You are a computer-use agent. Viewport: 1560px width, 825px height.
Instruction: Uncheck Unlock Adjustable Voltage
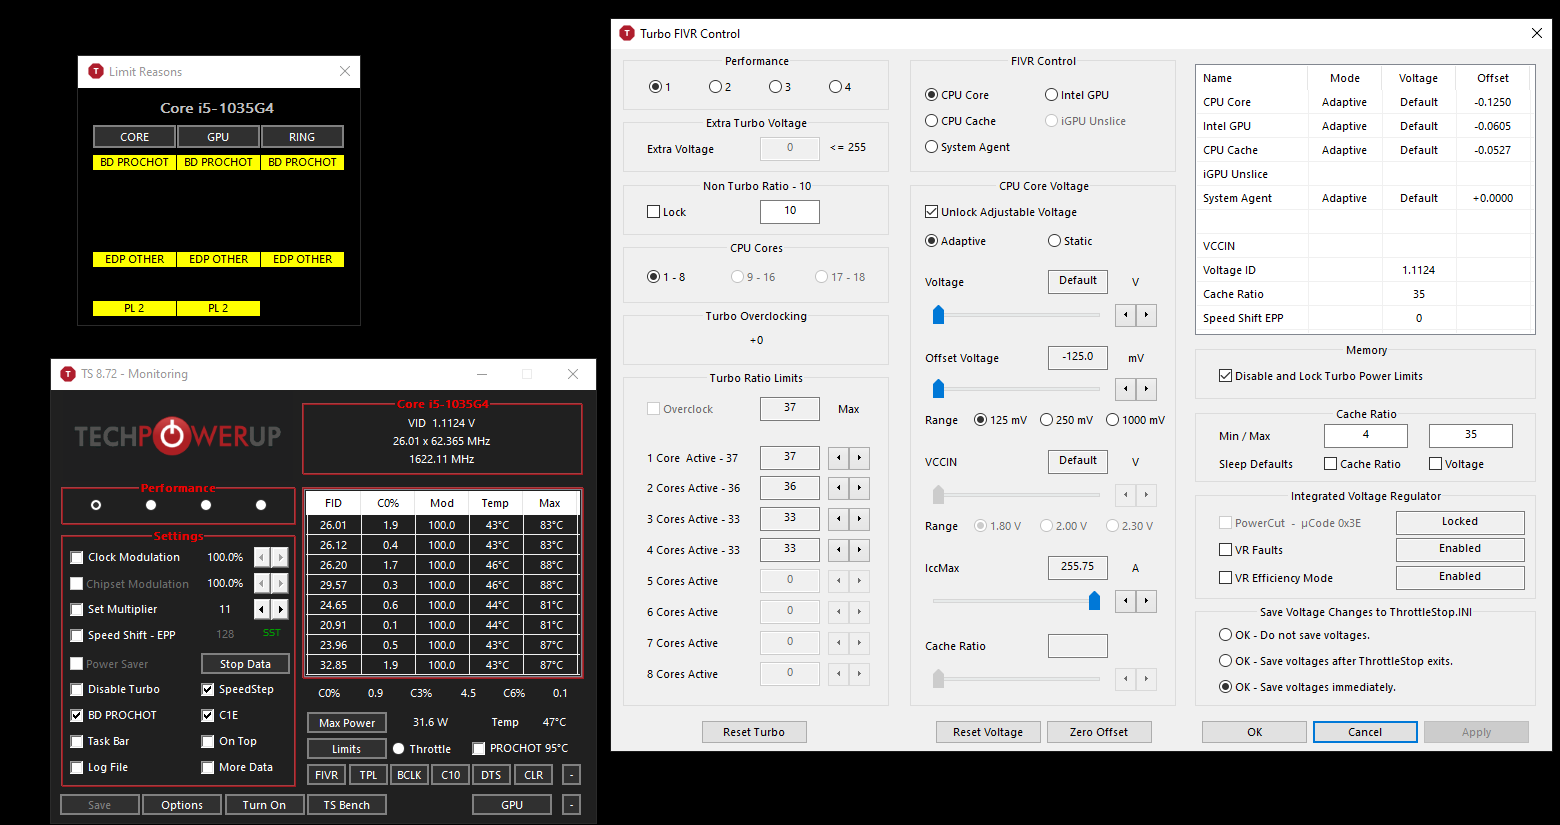[932, 212]
